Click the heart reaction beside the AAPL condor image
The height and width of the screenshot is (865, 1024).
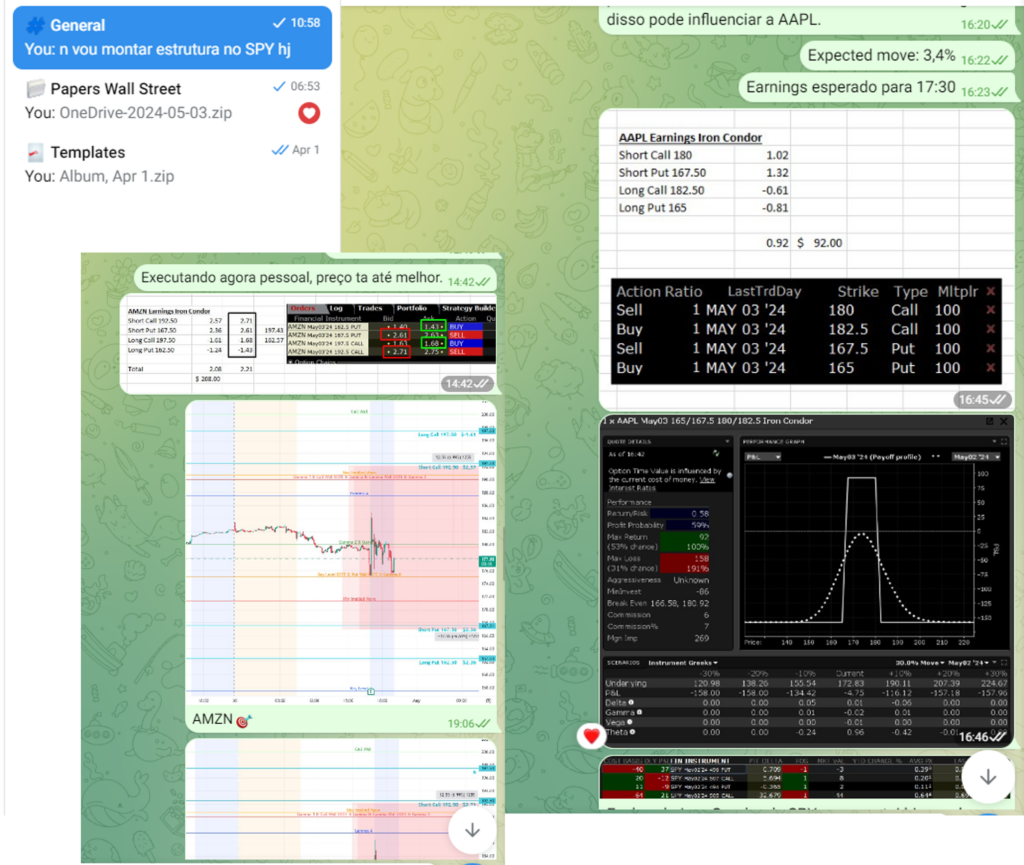[x=592, y=737]
